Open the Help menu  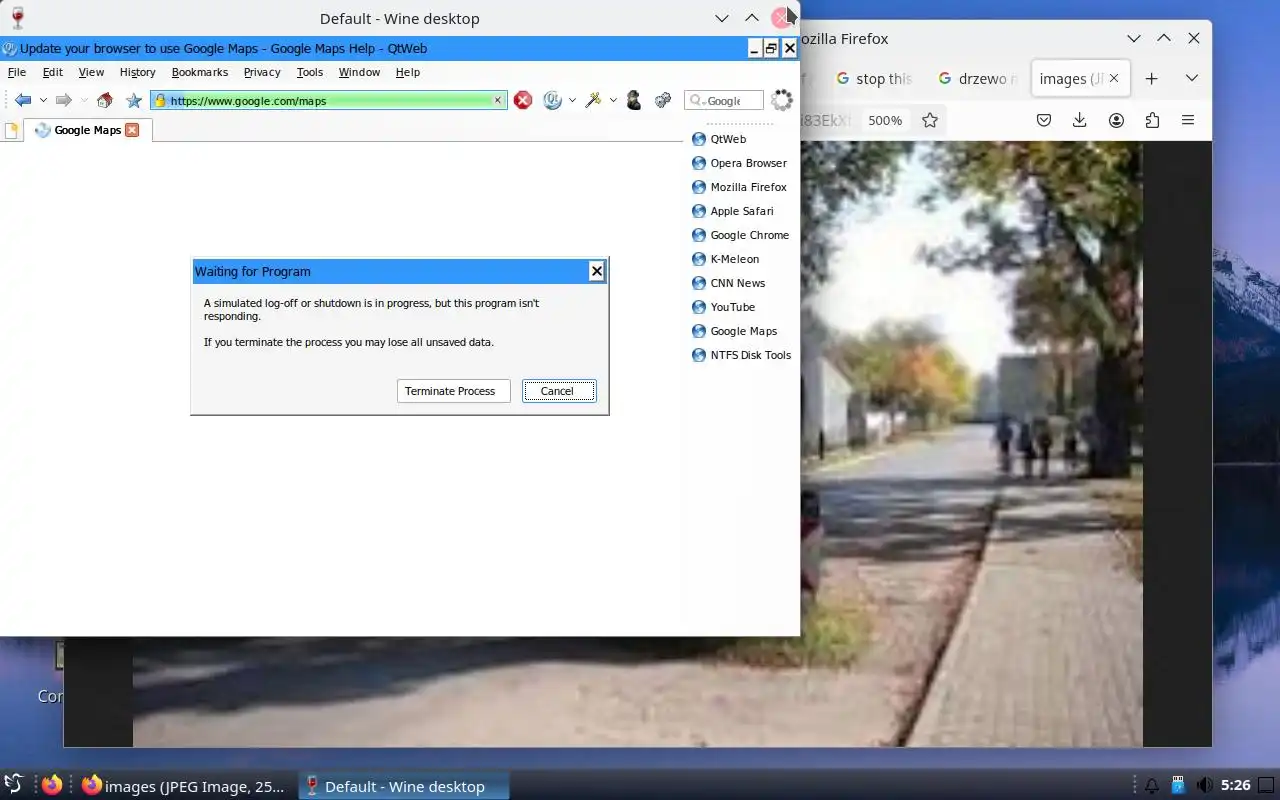coord(408,72)
